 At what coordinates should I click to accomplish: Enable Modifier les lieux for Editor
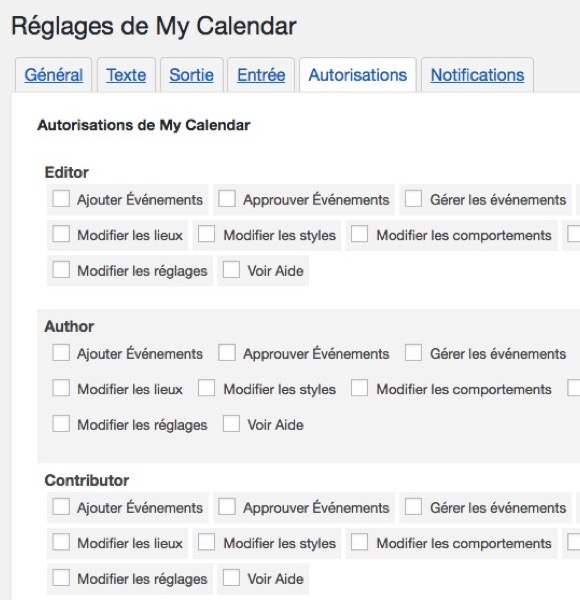[61, 234]
